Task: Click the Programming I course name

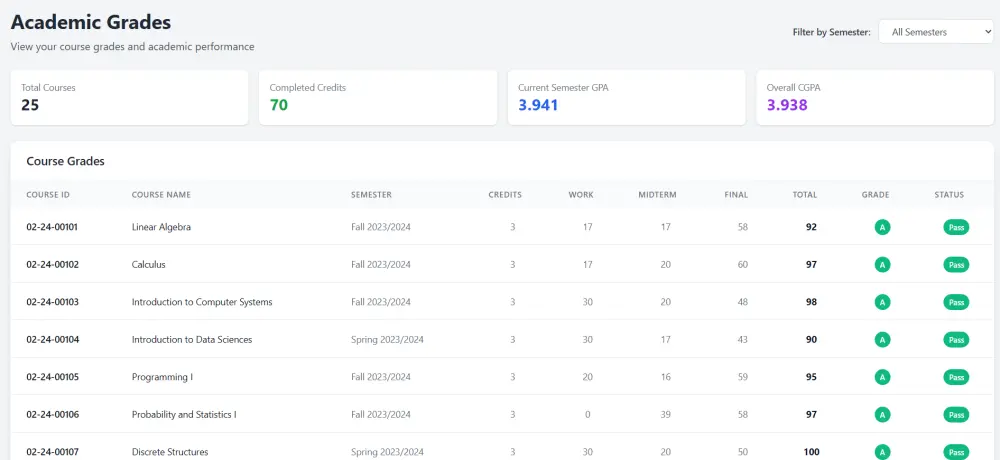Action: click(163, 377)
